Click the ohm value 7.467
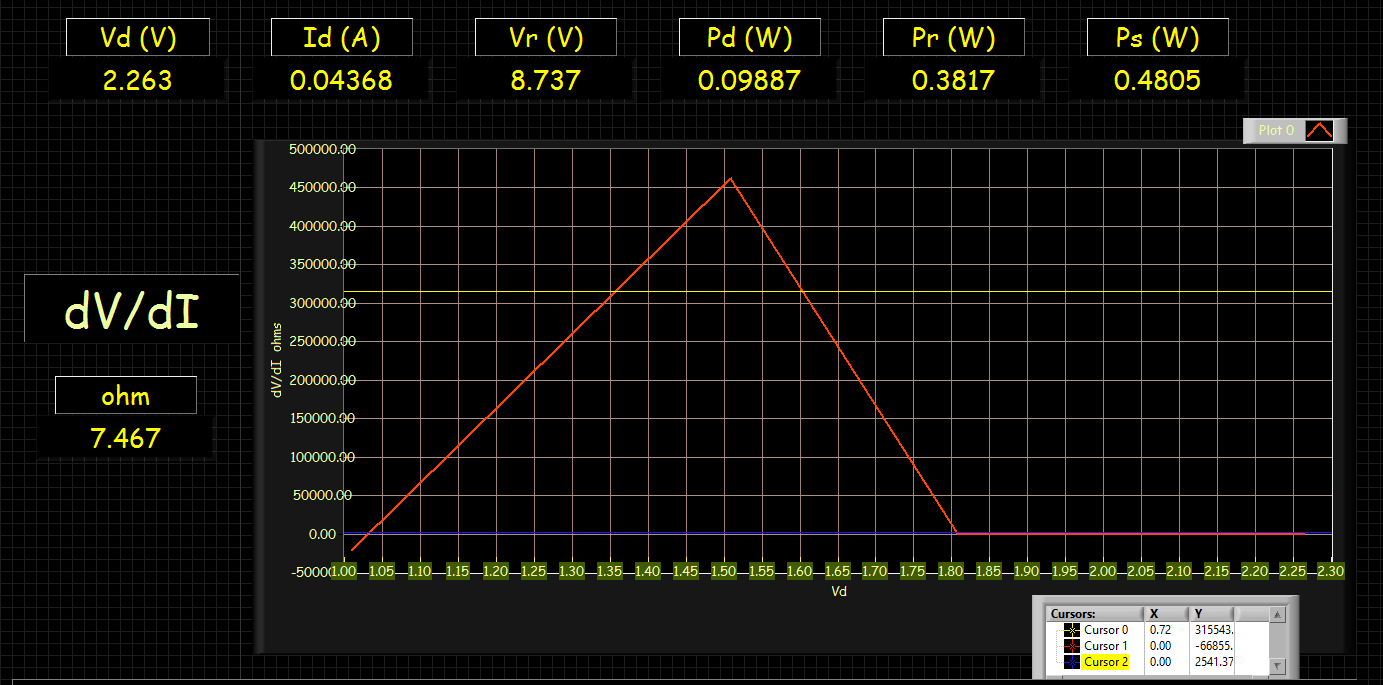This screenshot has width=1383, height=685. point(125,438)
